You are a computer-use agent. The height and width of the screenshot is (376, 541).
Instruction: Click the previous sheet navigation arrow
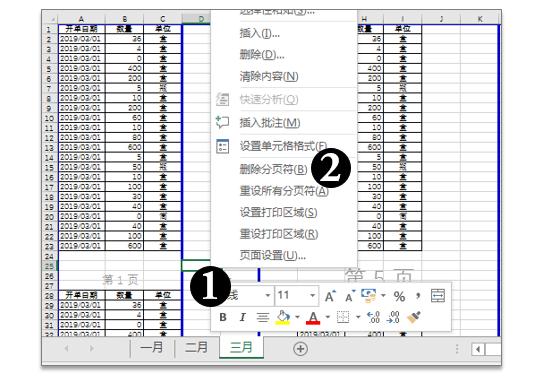(x=66, y=348)
